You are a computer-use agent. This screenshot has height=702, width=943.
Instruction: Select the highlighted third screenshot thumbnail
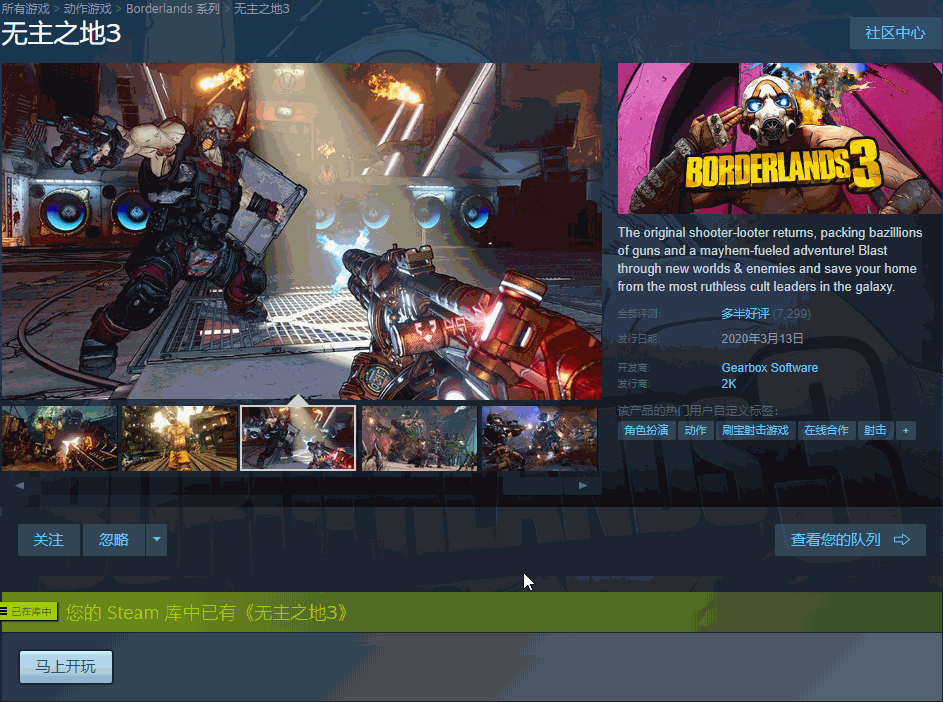(298, 438)
